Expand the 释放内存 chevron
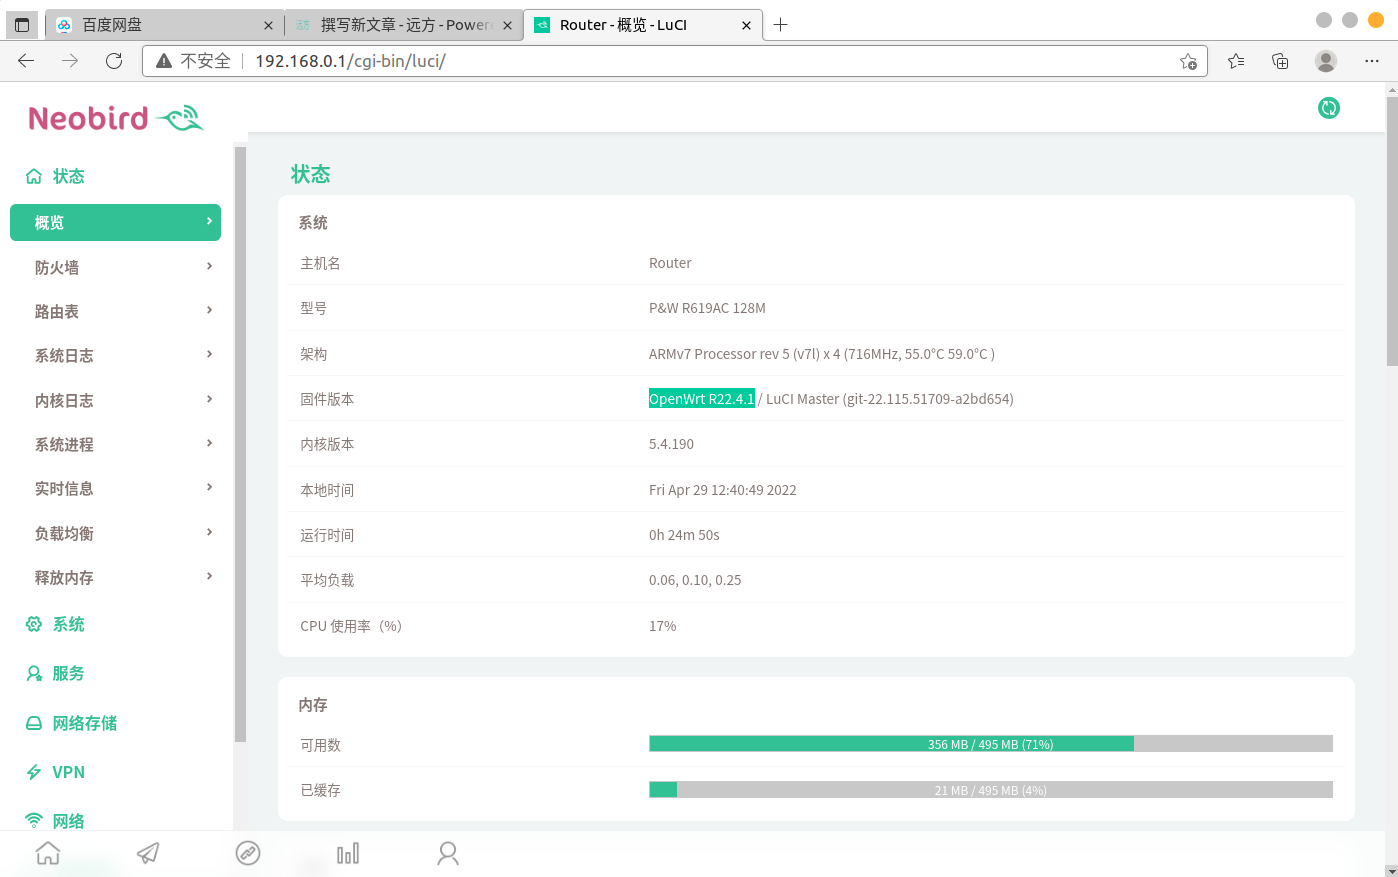Viewport: 1398px width, 877px height. tap(209, 576)
